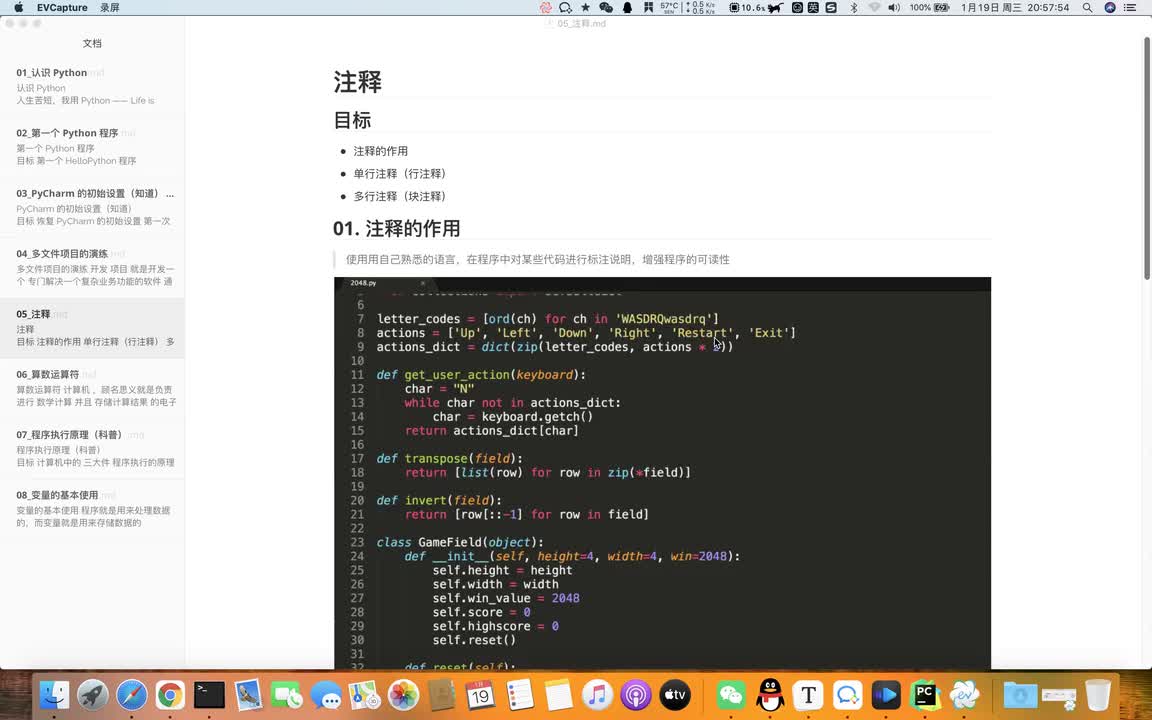Open file 04_多文件项目的演练
Screen dimensions: 1152x720
click(x=93, y=267)
